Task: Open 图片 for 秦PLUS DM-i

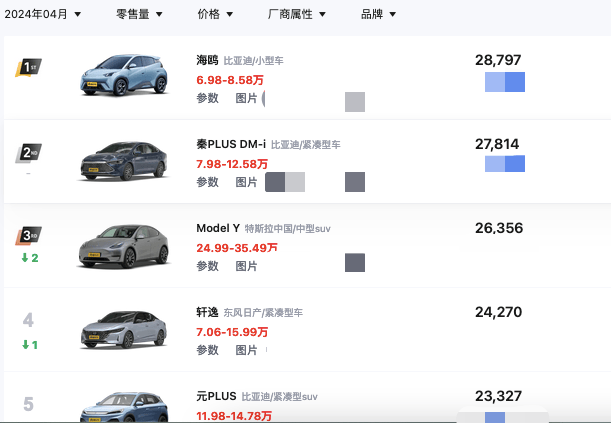Action: coord(246,182)
